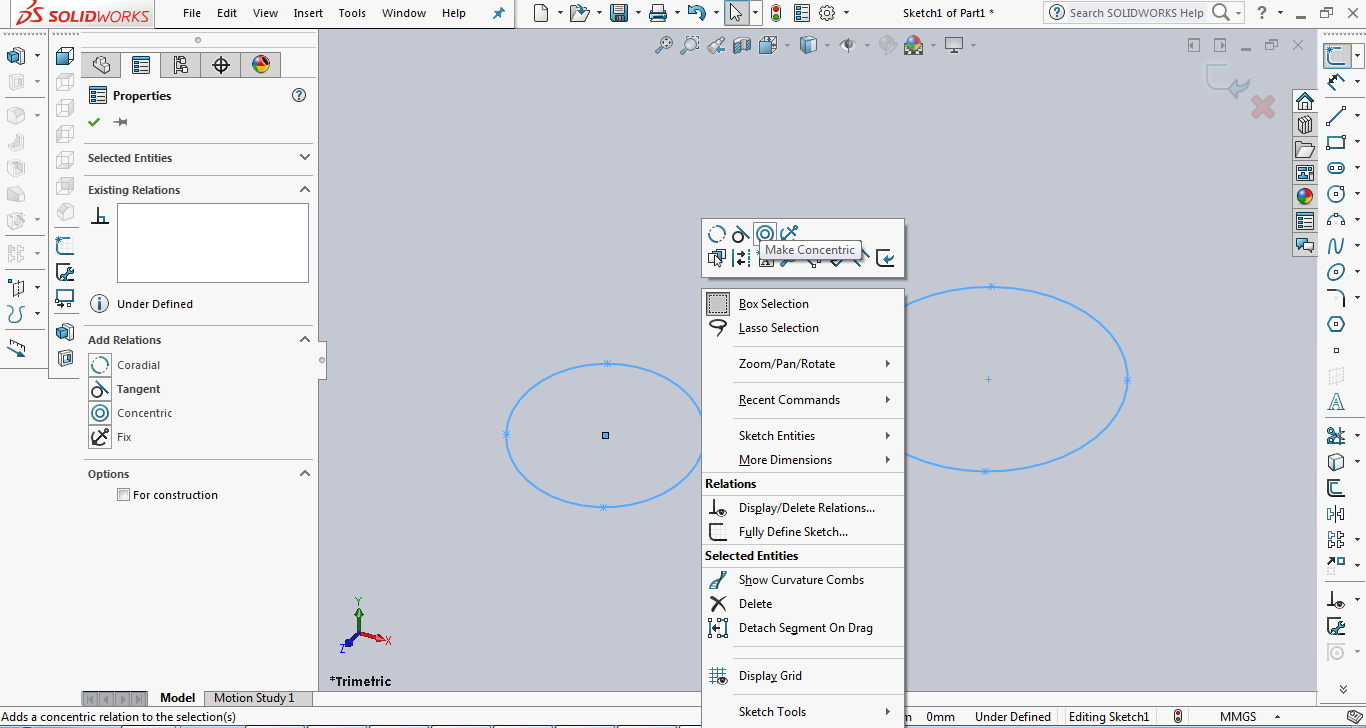Select the Ellipse sketch tool

[x=1336, y=272]
